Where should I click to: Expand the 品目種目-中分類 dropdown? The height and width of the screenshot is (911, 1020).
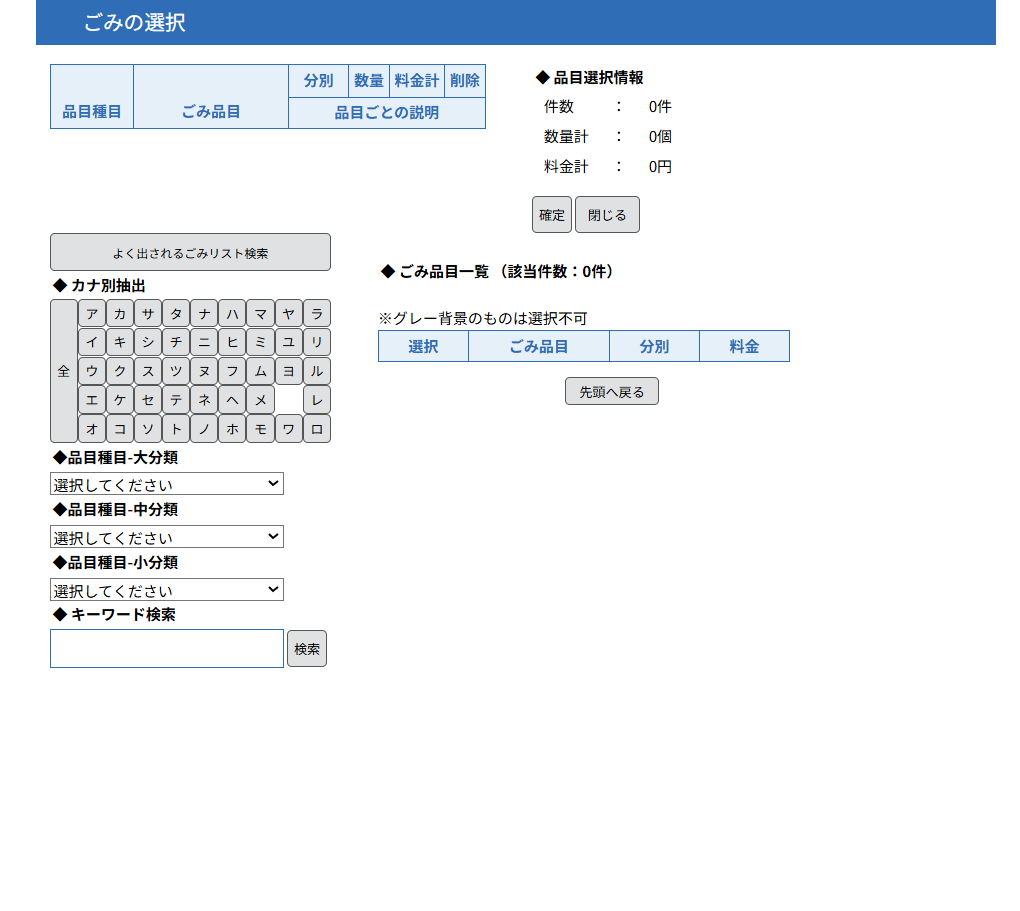click(x=167, y=537)
